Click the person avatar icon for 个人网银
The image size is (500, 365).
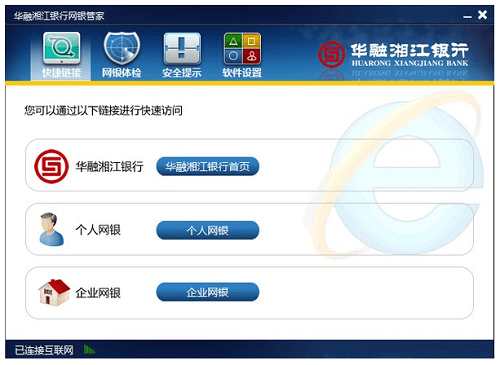51,229
